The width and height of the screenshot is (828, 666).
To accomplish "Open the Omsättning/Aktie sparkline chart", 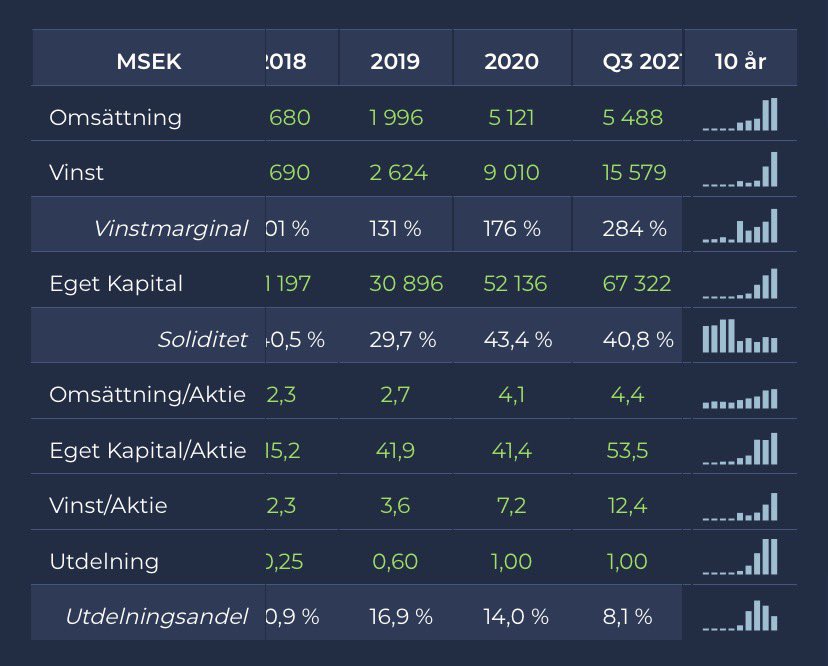I will [740, 399].
